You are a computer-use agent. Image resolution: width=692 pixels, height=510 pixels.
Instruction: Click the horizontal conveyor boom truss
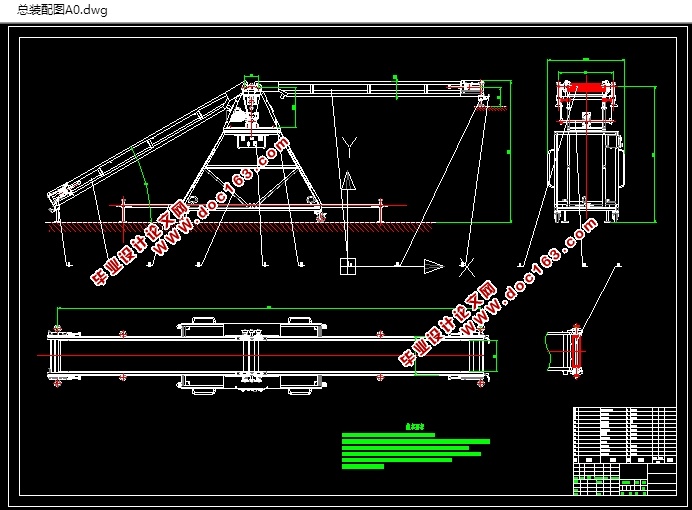[x=371, y=87]
